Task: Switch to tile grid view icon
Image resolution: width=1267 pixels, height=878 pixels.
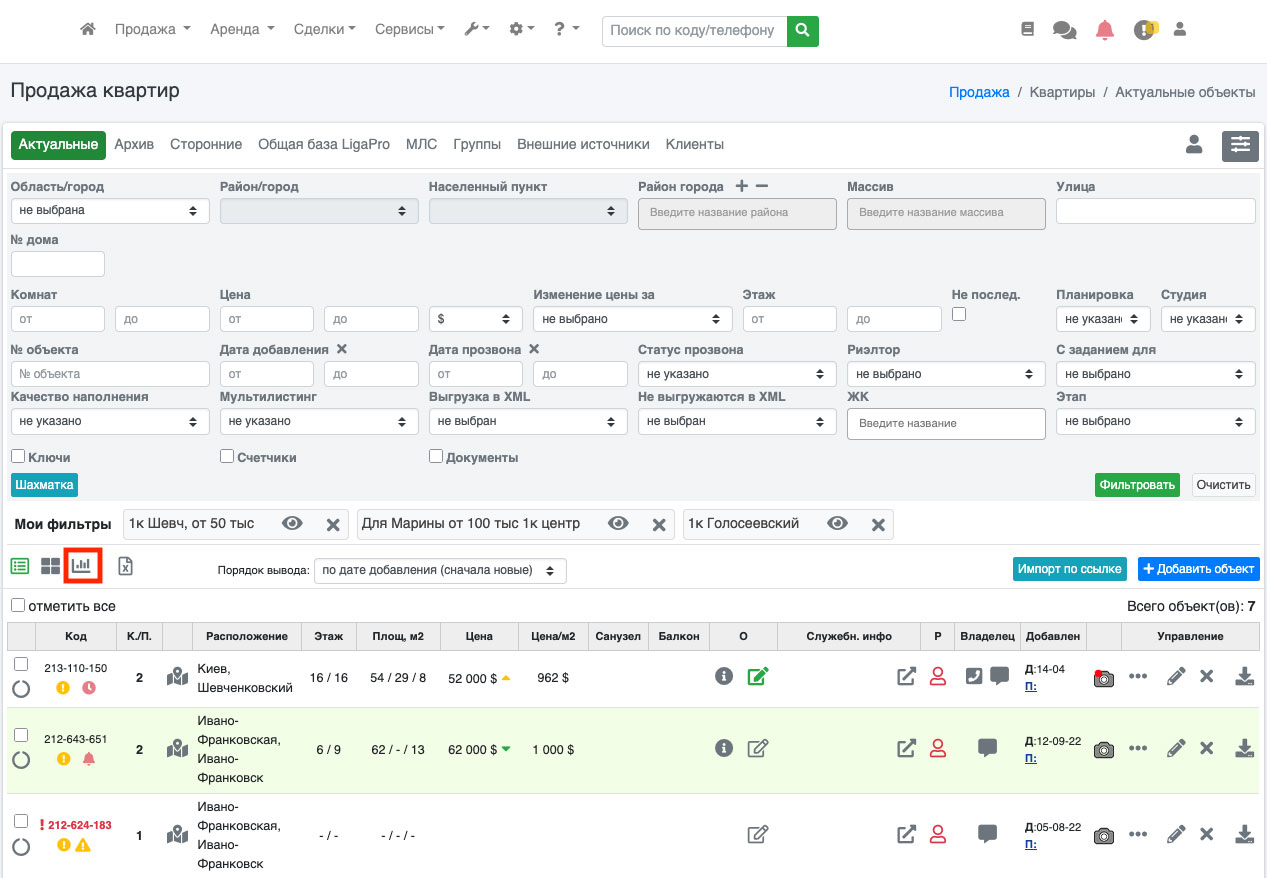Action: coord(50,567)
